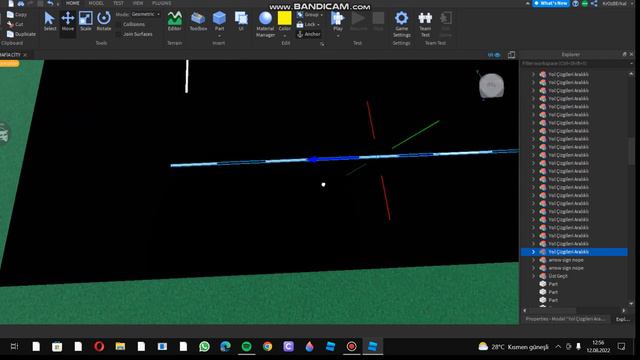
Task: Activate the Move tool
Action: tap(68, 21)
